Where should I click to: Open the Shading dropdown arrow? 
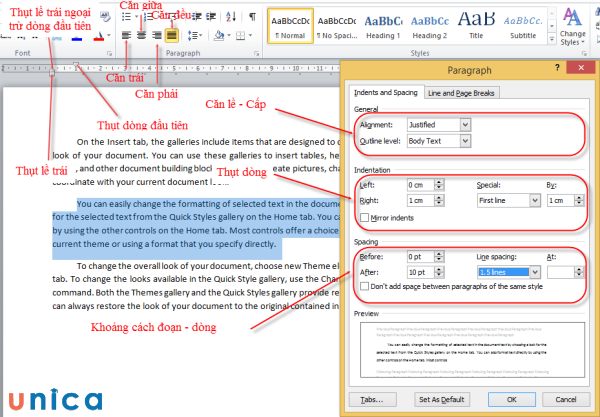click(x=229, y=36)
